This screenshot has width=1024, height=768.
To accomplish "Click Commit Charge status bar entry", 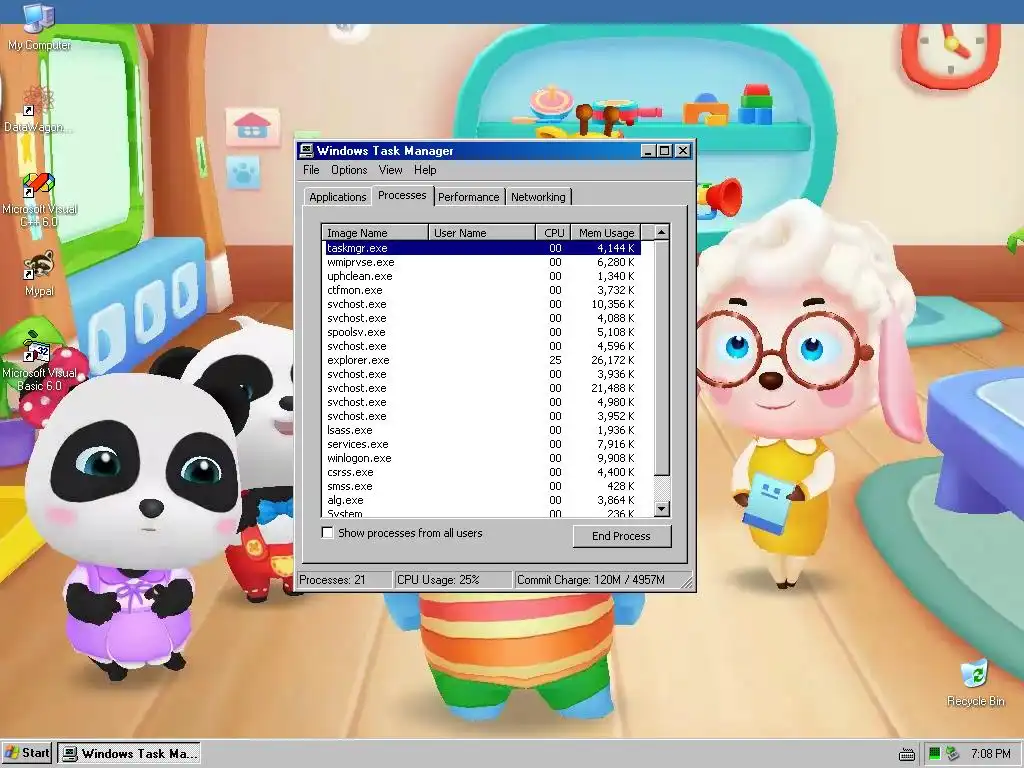I will click(x=598, y=580).
